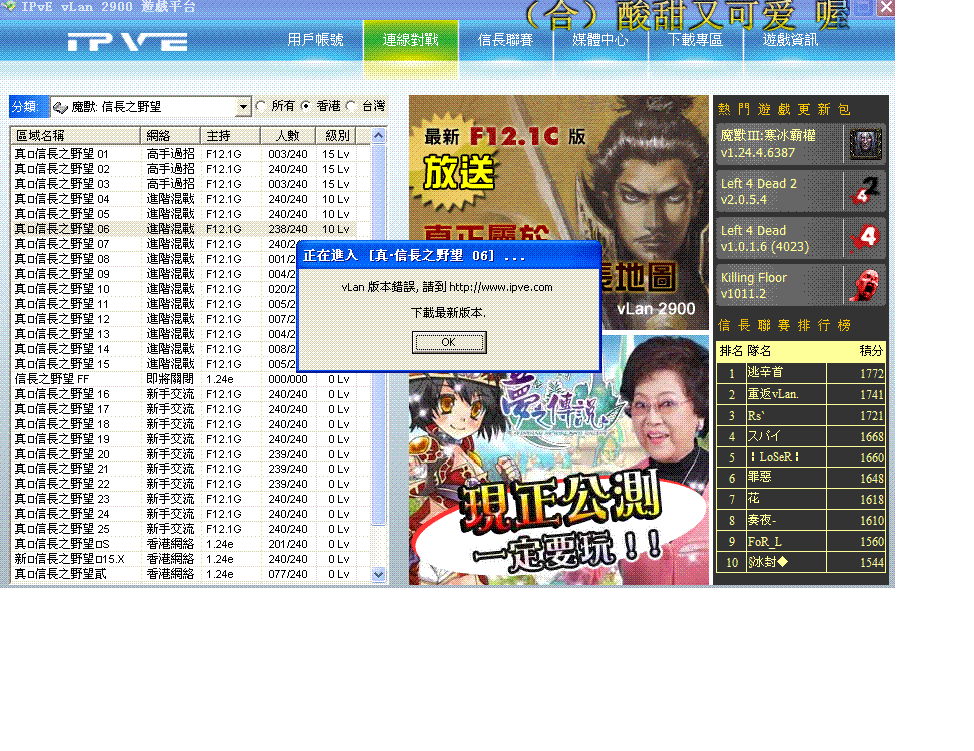The width and height of the screenshot is (974, 751).
Task: Select the 香港 region radio button
Action: tap(306, 106)
